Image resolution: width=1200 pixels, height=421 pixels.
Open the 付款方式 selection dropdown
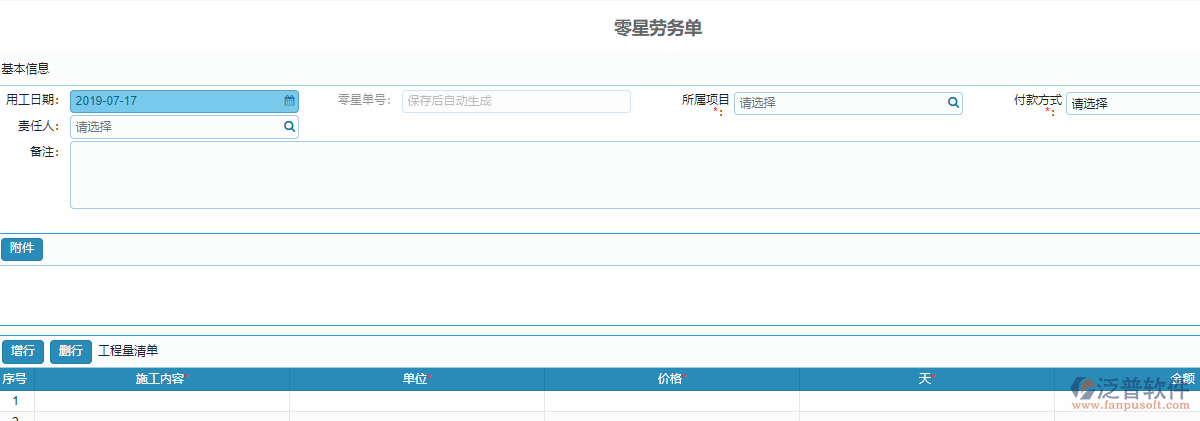click(x=1132, y=104)
